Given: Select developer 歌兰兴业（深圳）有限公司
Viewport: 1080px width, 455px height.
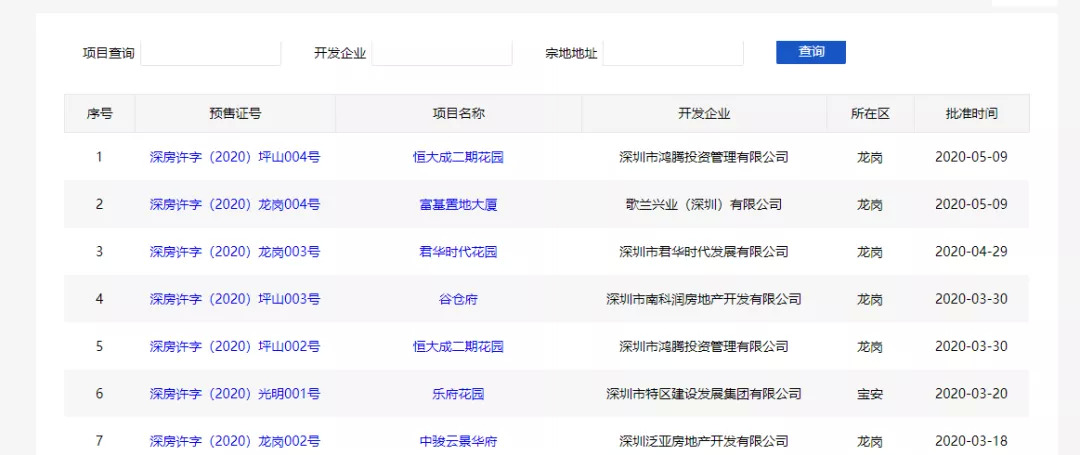Looking at the screenshot, I should (x=704, y=204).
